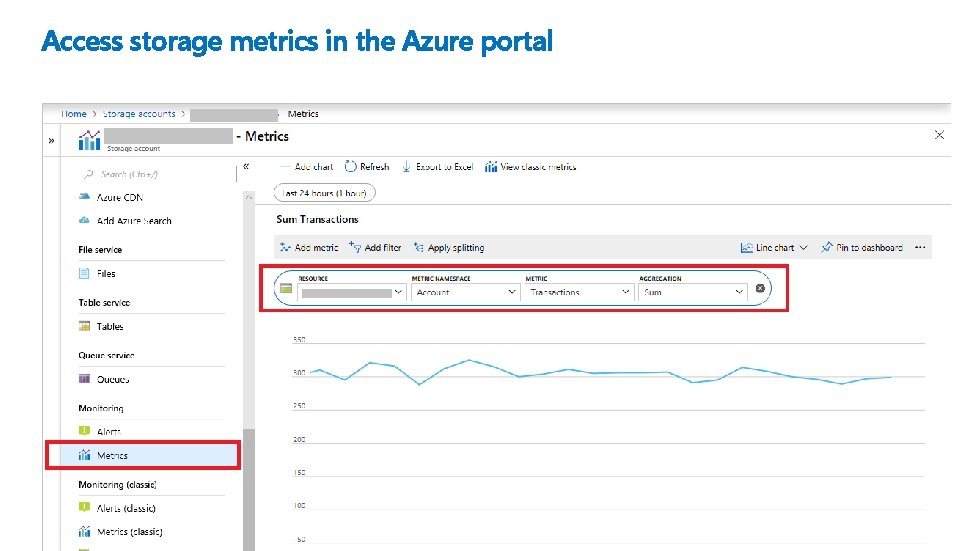Expand the portal side menu chevron
Screen dimensions: 979x551
[51, 141]
